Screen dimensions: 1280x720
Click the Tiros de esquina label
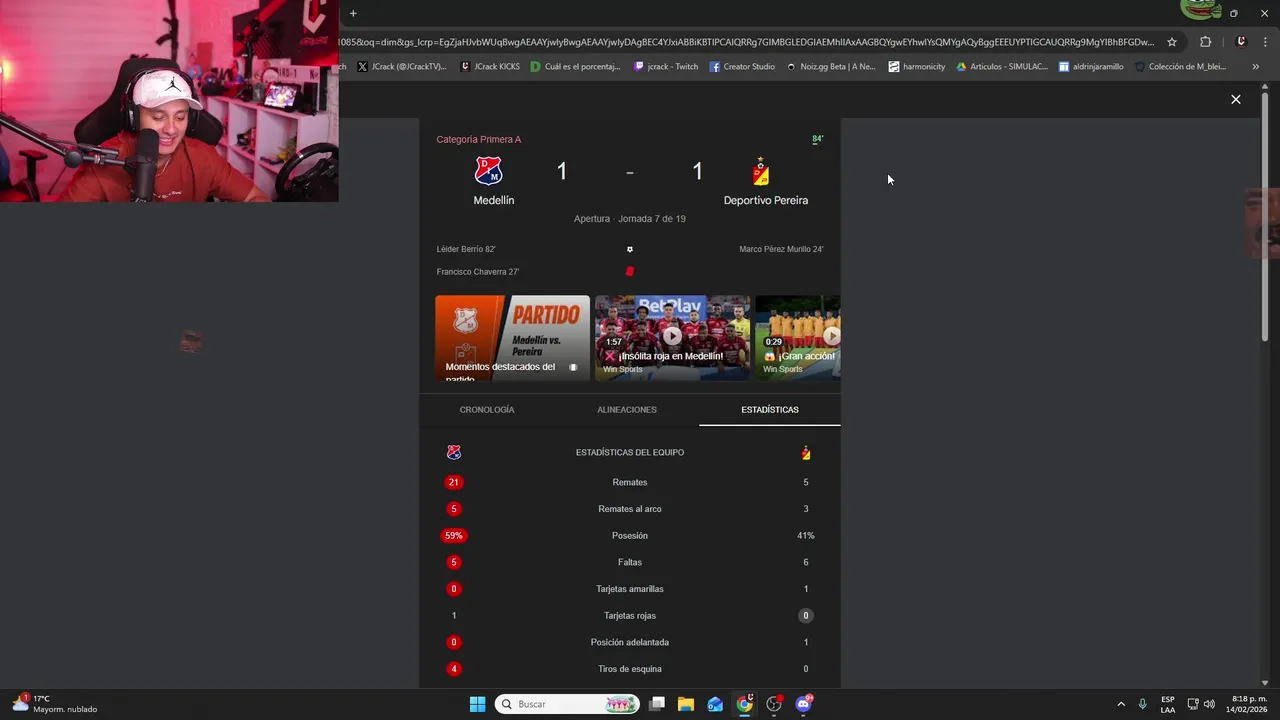630,669
